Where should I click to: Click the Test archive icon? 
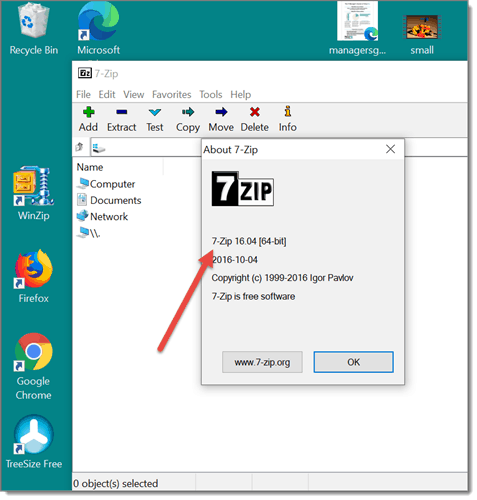pos(155,112)
